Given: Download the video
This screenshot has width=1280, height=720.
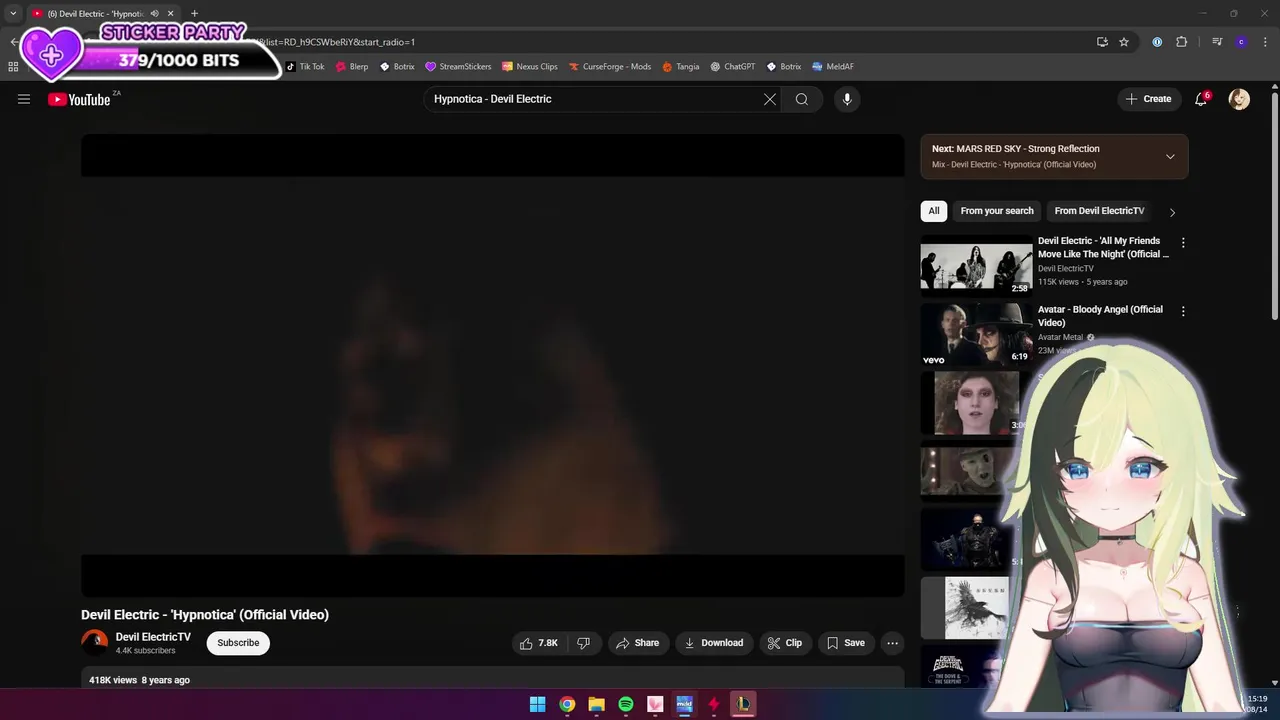Looking at the screenshot, I should click(714, 643).
